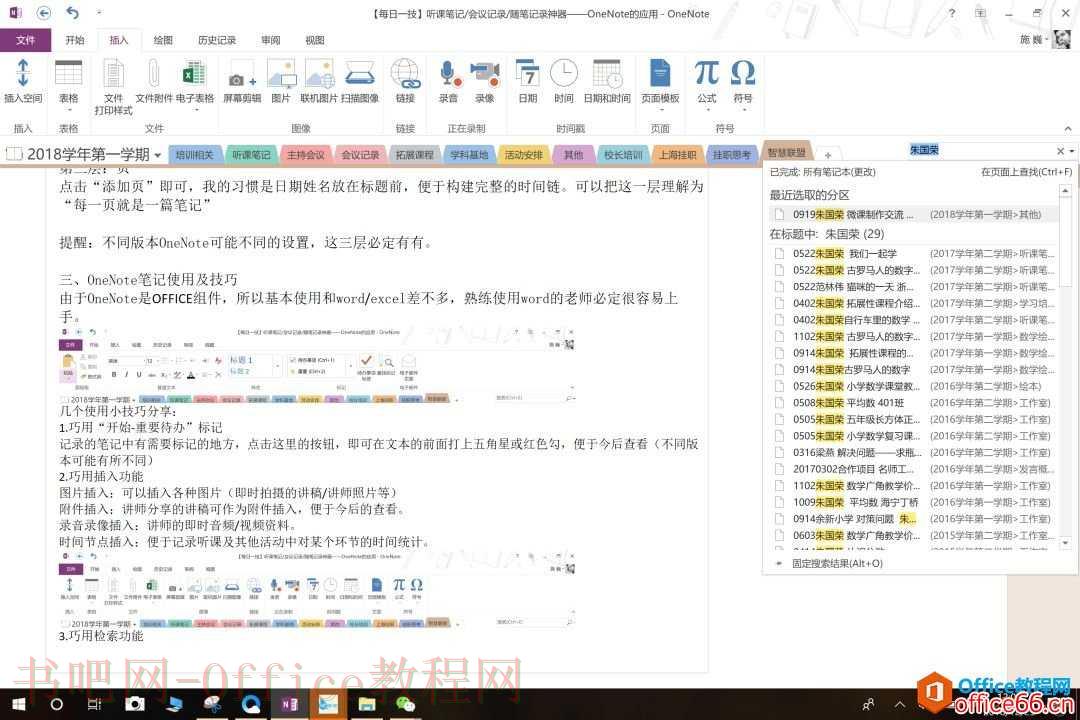Start Audio Recording (录音) microphone icon

[448, 73]
